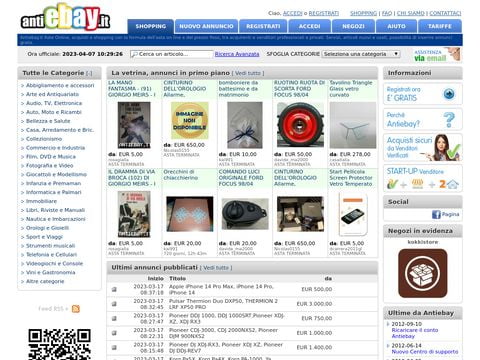Open Apple iPhone 14 Pro Max listing title
Viewport: 480px width, 360px height.
tap(221, 289)
